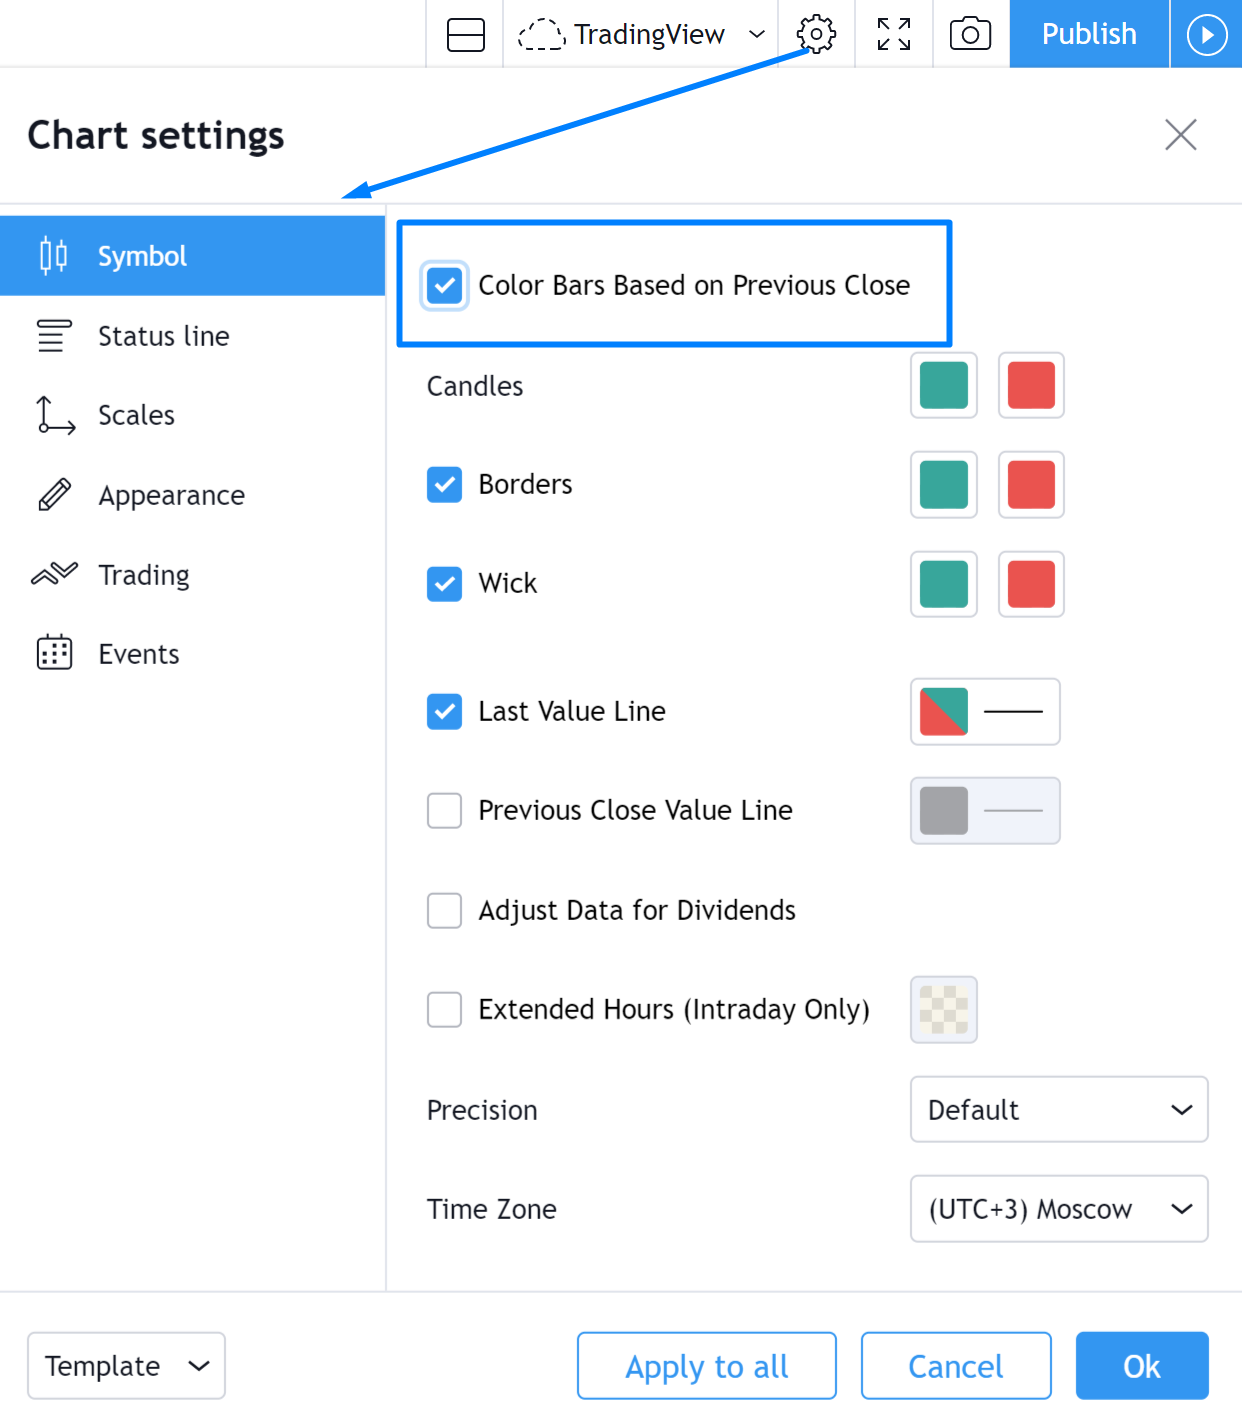Confirm settings with the Ok button
Image resolution: width=1242 pixels, height=1418 pixels.
(1142, 1365)
